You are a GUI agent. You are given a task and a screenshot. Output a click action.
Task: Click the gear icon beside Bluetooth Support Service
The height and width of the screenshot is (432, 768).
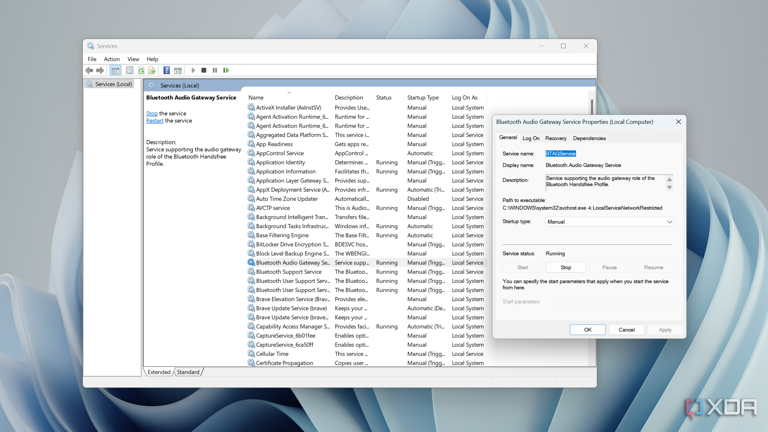tap(251, 271)
